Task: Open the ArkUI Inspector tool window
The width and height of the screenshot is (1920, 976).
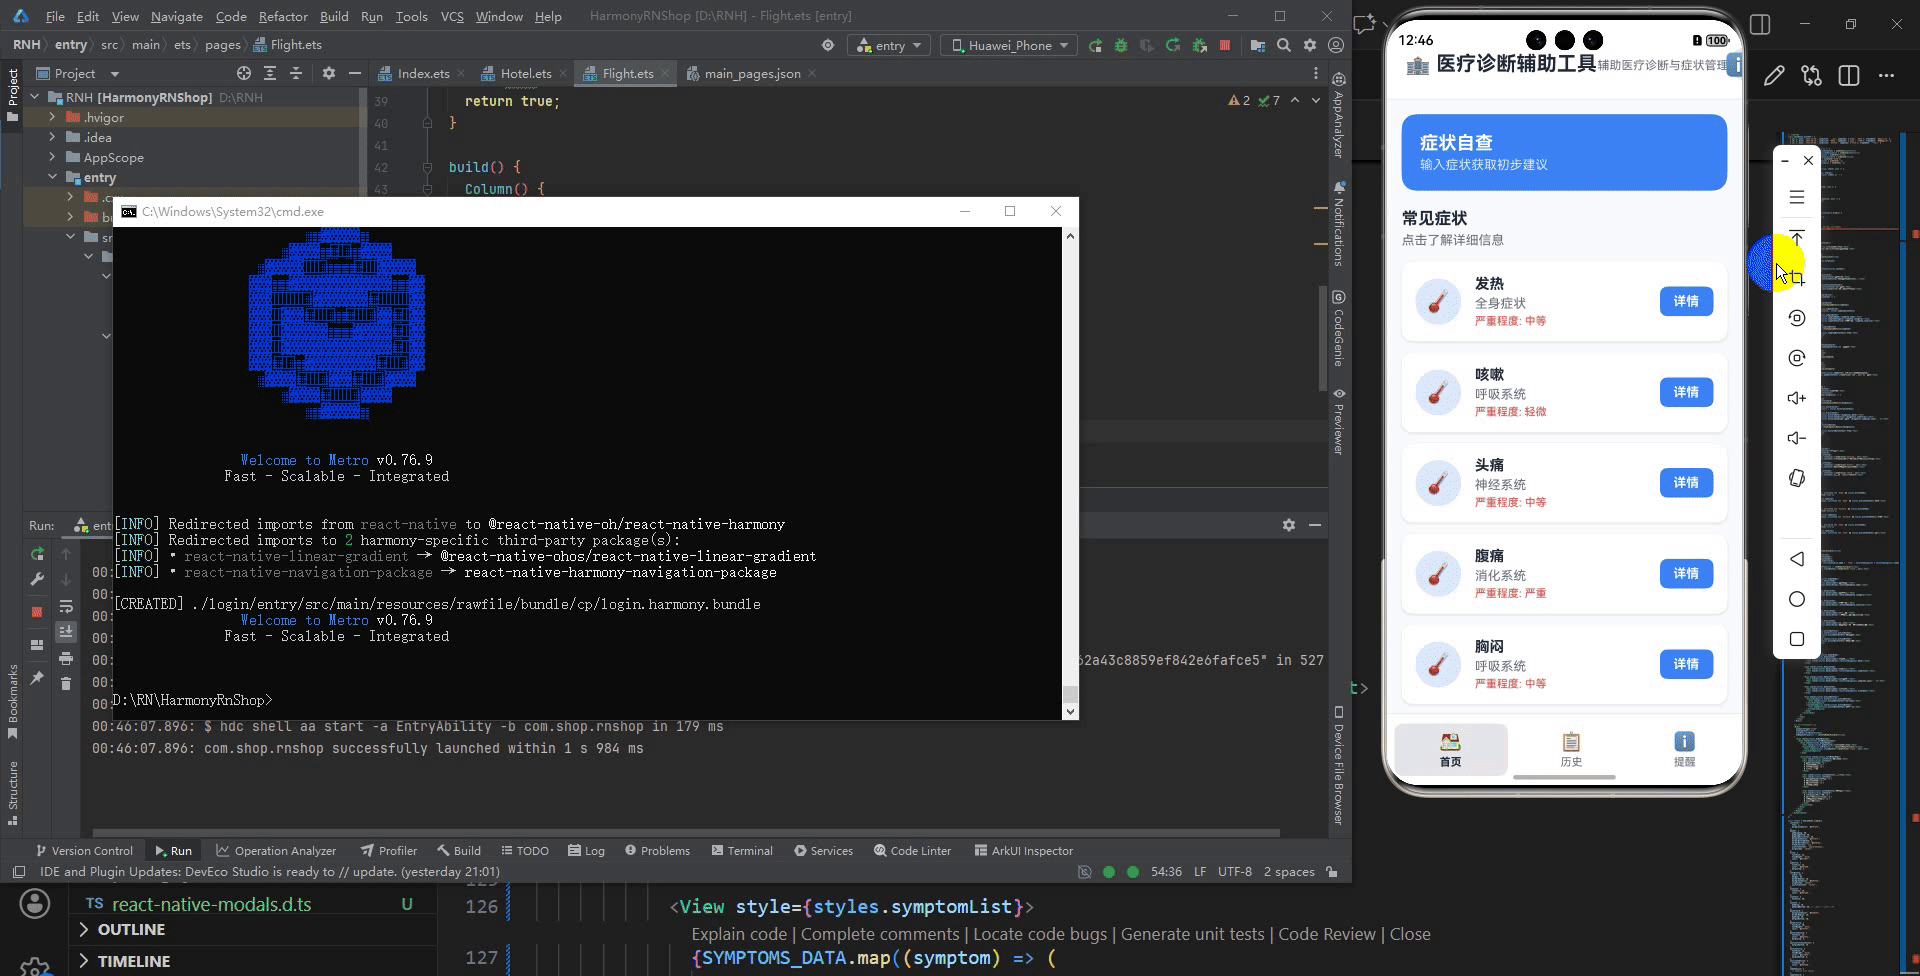Action: (x=1024, y=851)
